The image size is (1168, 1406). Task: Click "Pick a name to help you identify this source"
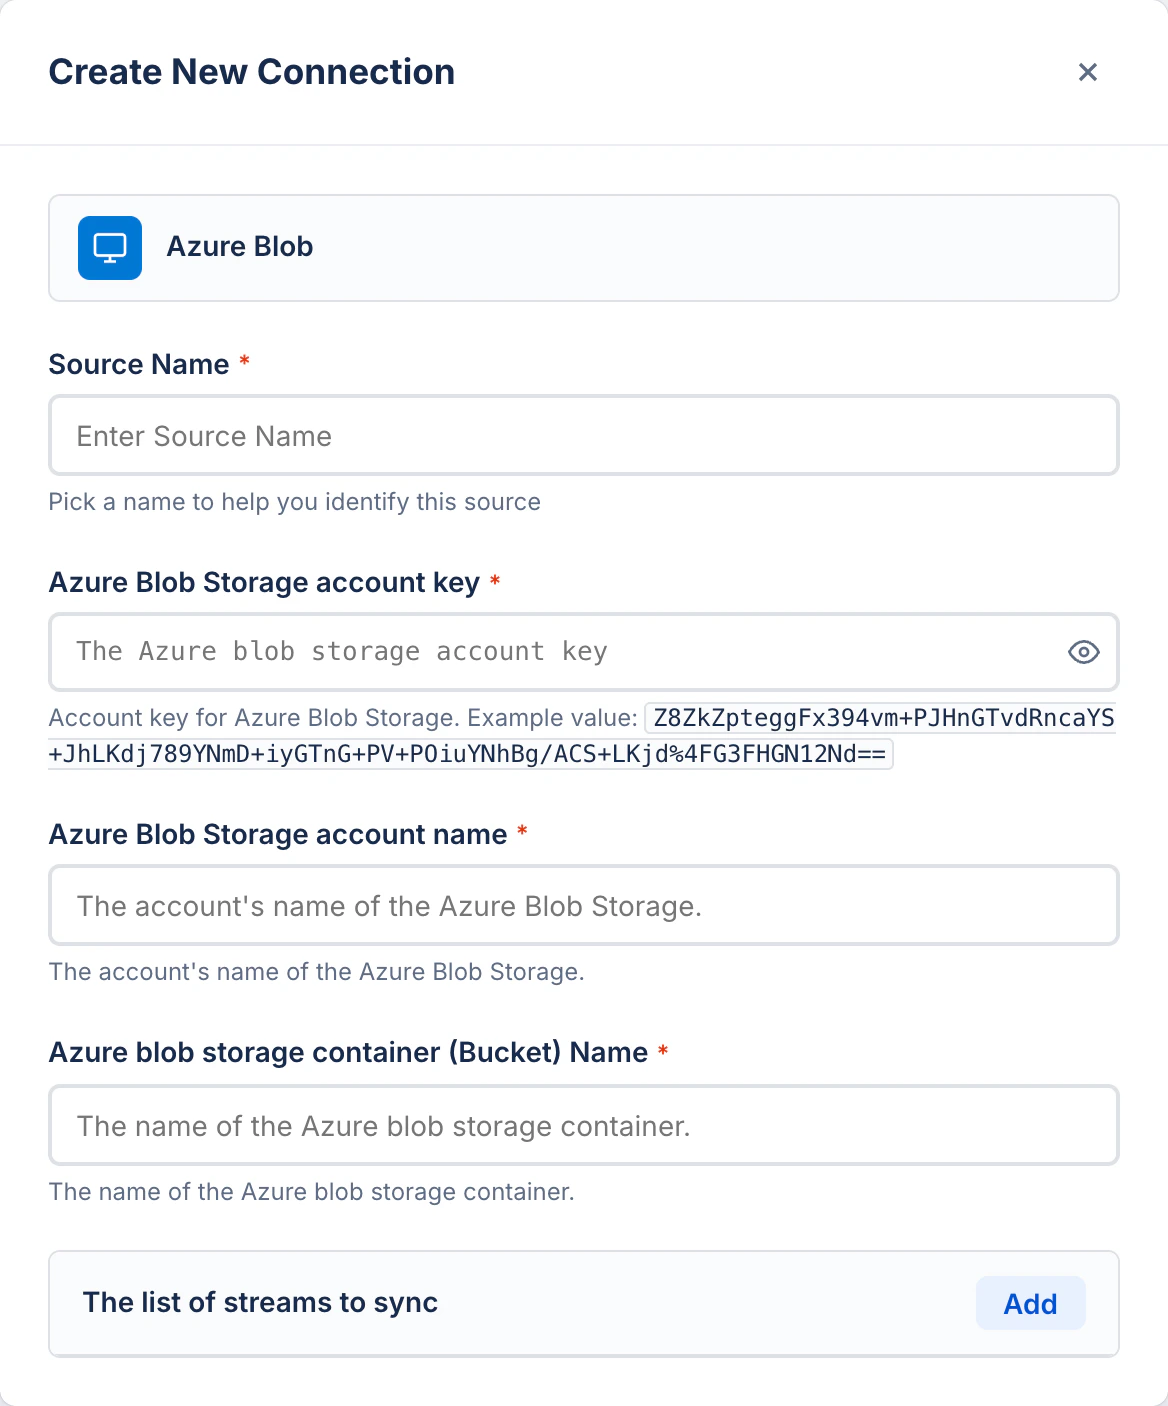[295, 502]
